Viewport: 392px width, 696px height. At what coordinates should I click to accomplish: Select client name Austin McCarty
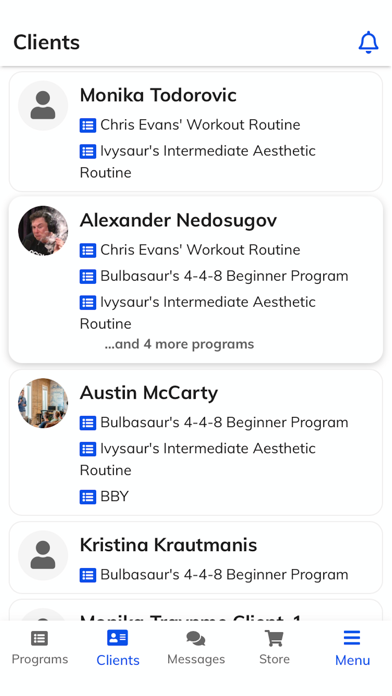pos(149,393)
